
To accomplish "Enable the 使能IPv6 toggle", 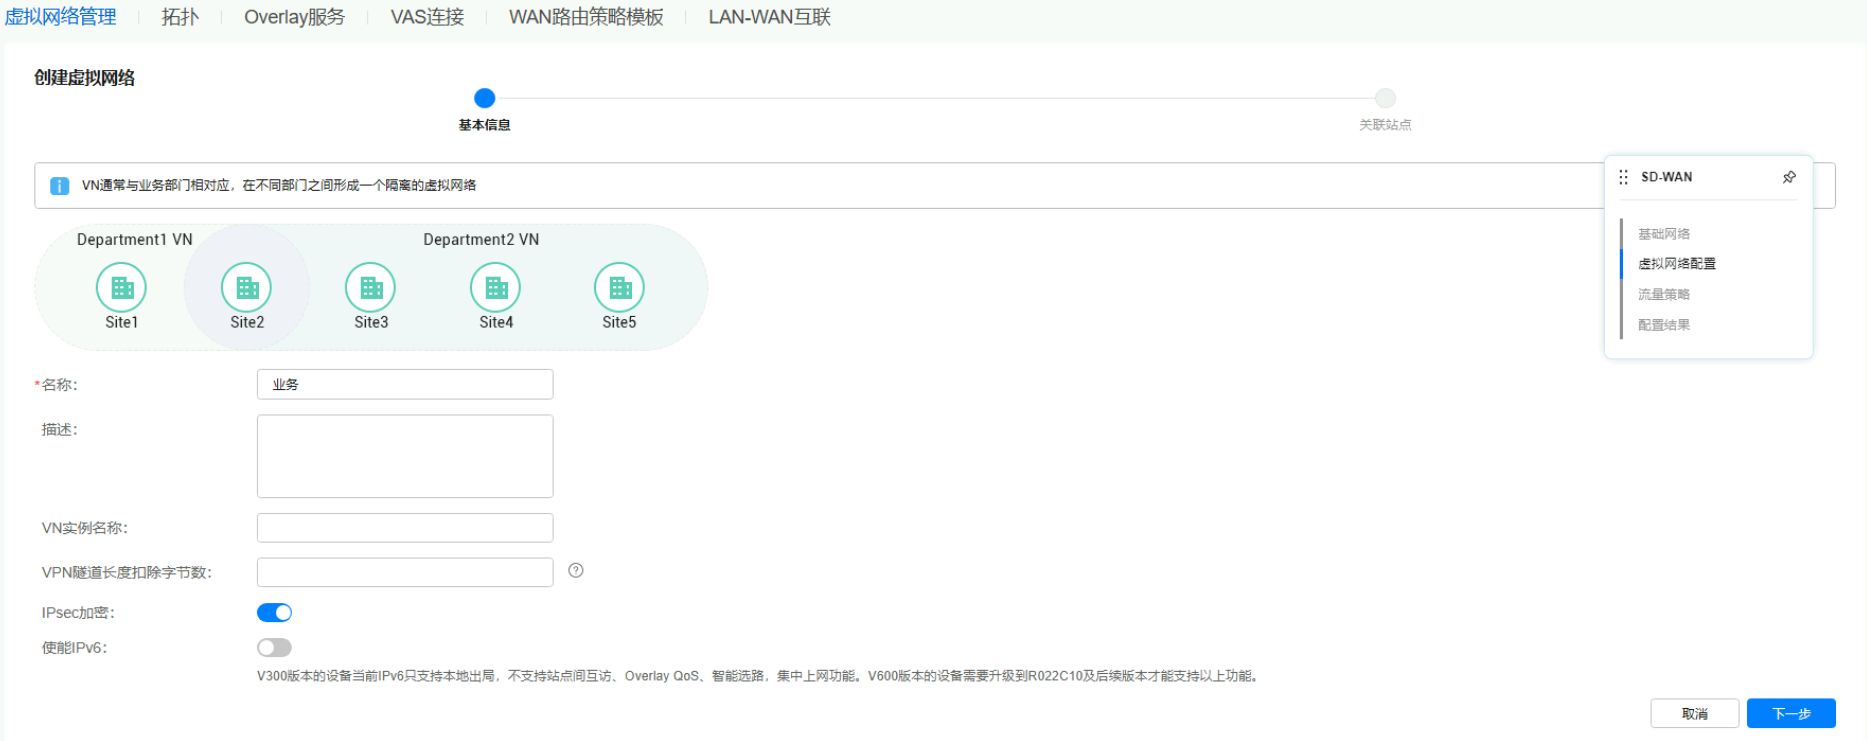I will pos(274,648).
